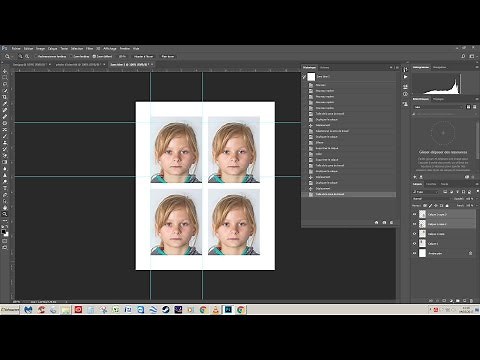Show libraries items as grid view
The width and height of the screenshot is (480, 360).
click(468, 107)
